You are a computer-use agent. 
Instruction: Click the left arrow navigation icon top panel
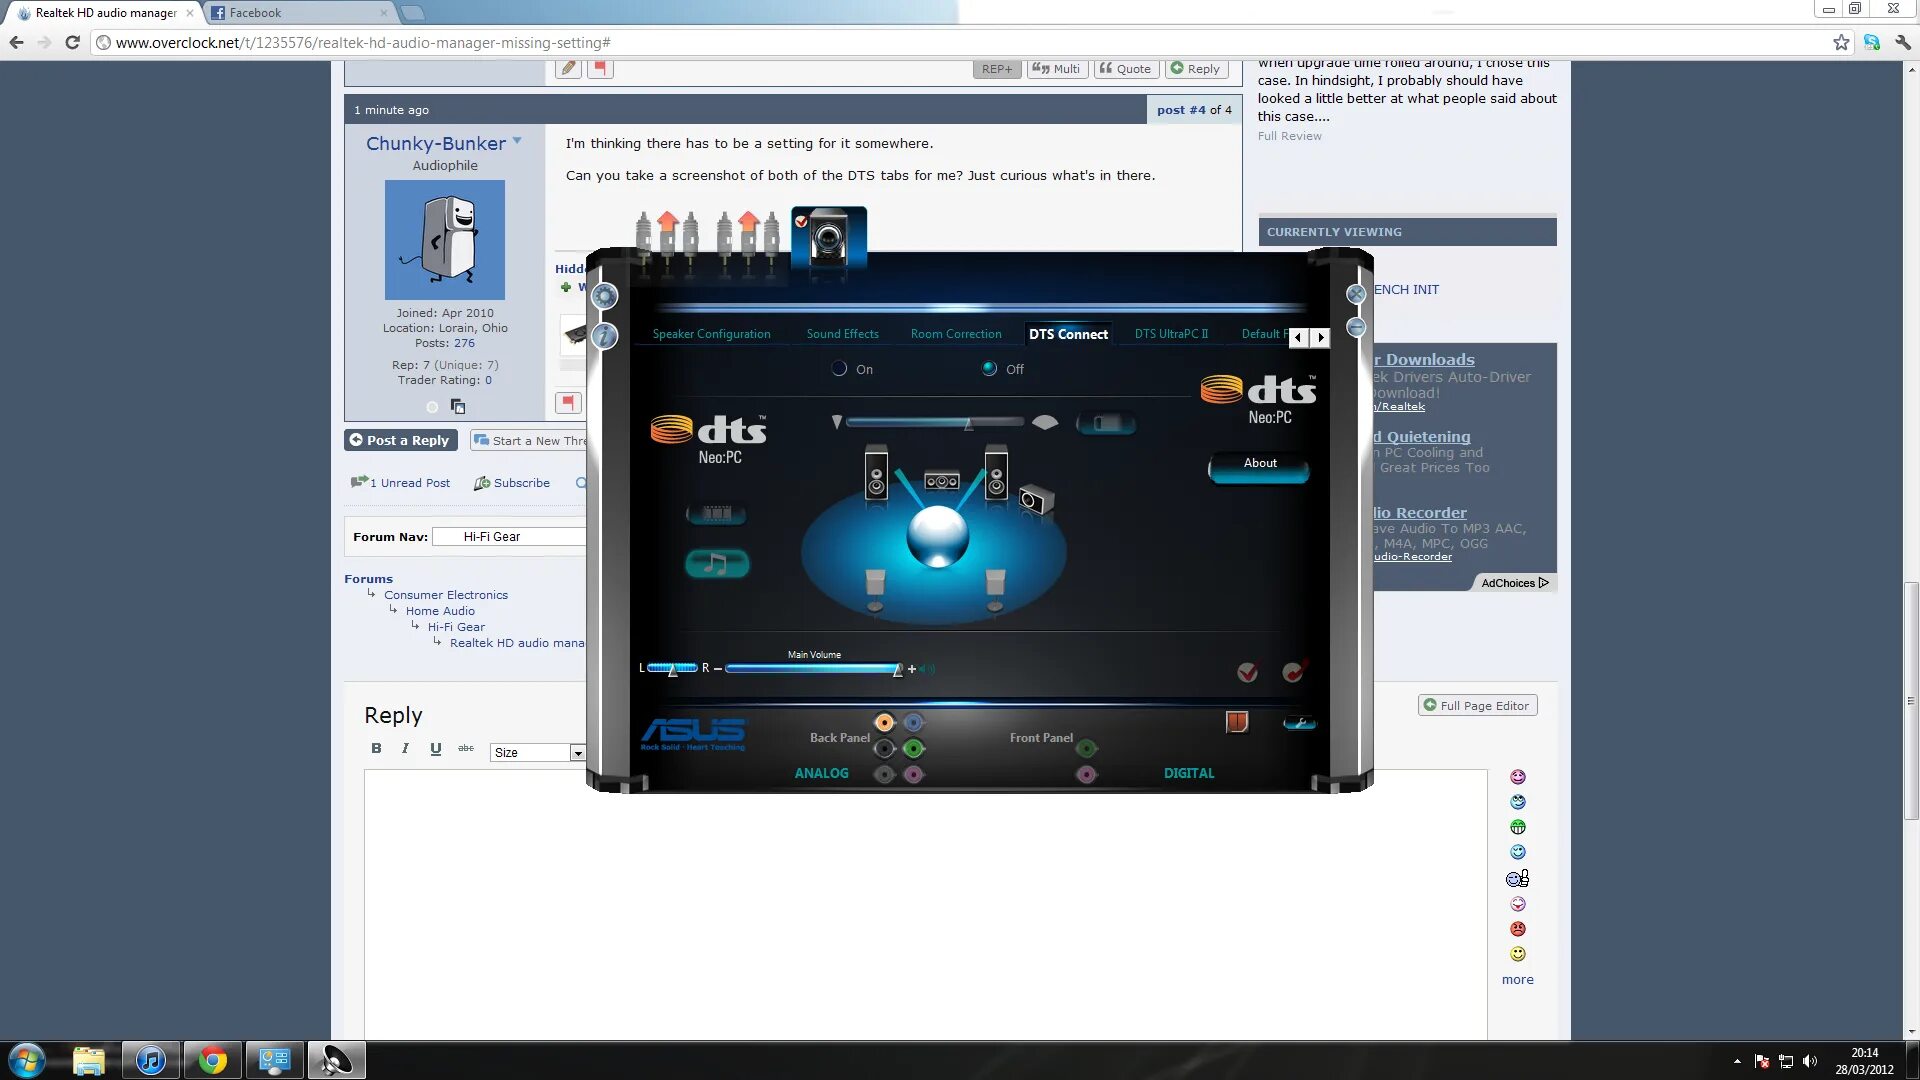tap(1298, 336)
